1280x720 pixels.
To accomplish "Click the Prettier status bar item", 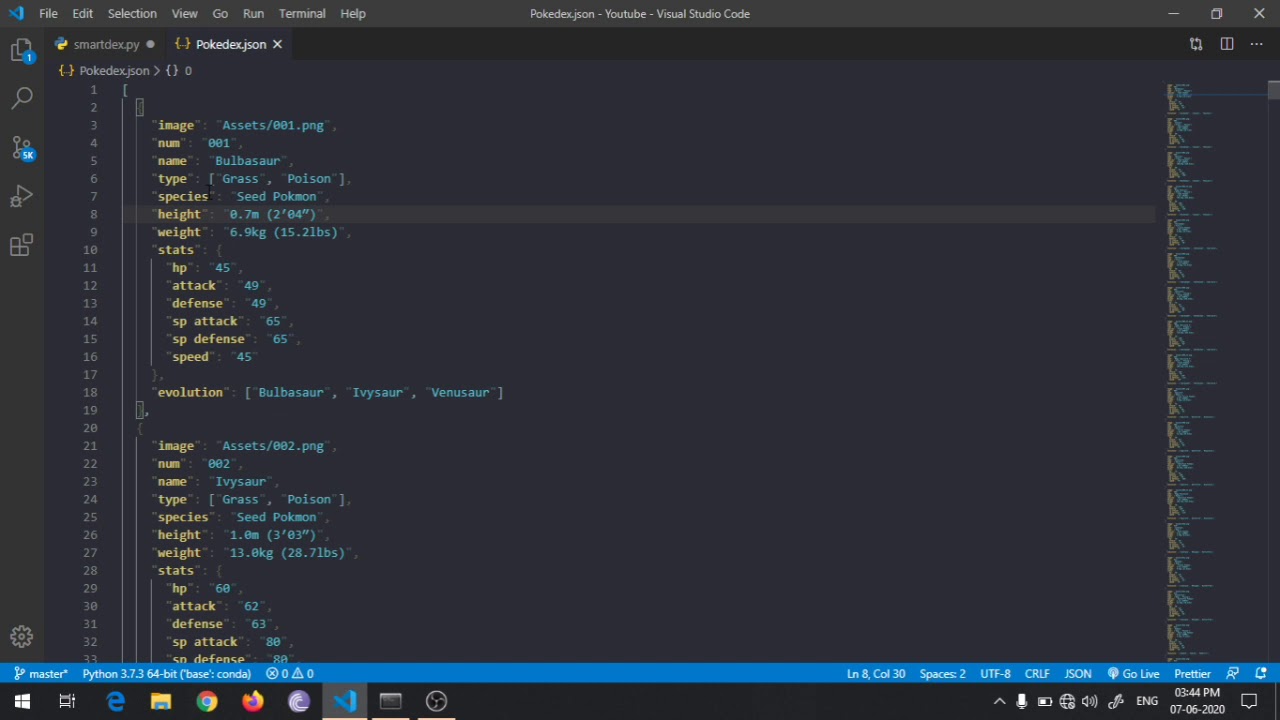I will pyautogui.click(x=1193, y=674).
